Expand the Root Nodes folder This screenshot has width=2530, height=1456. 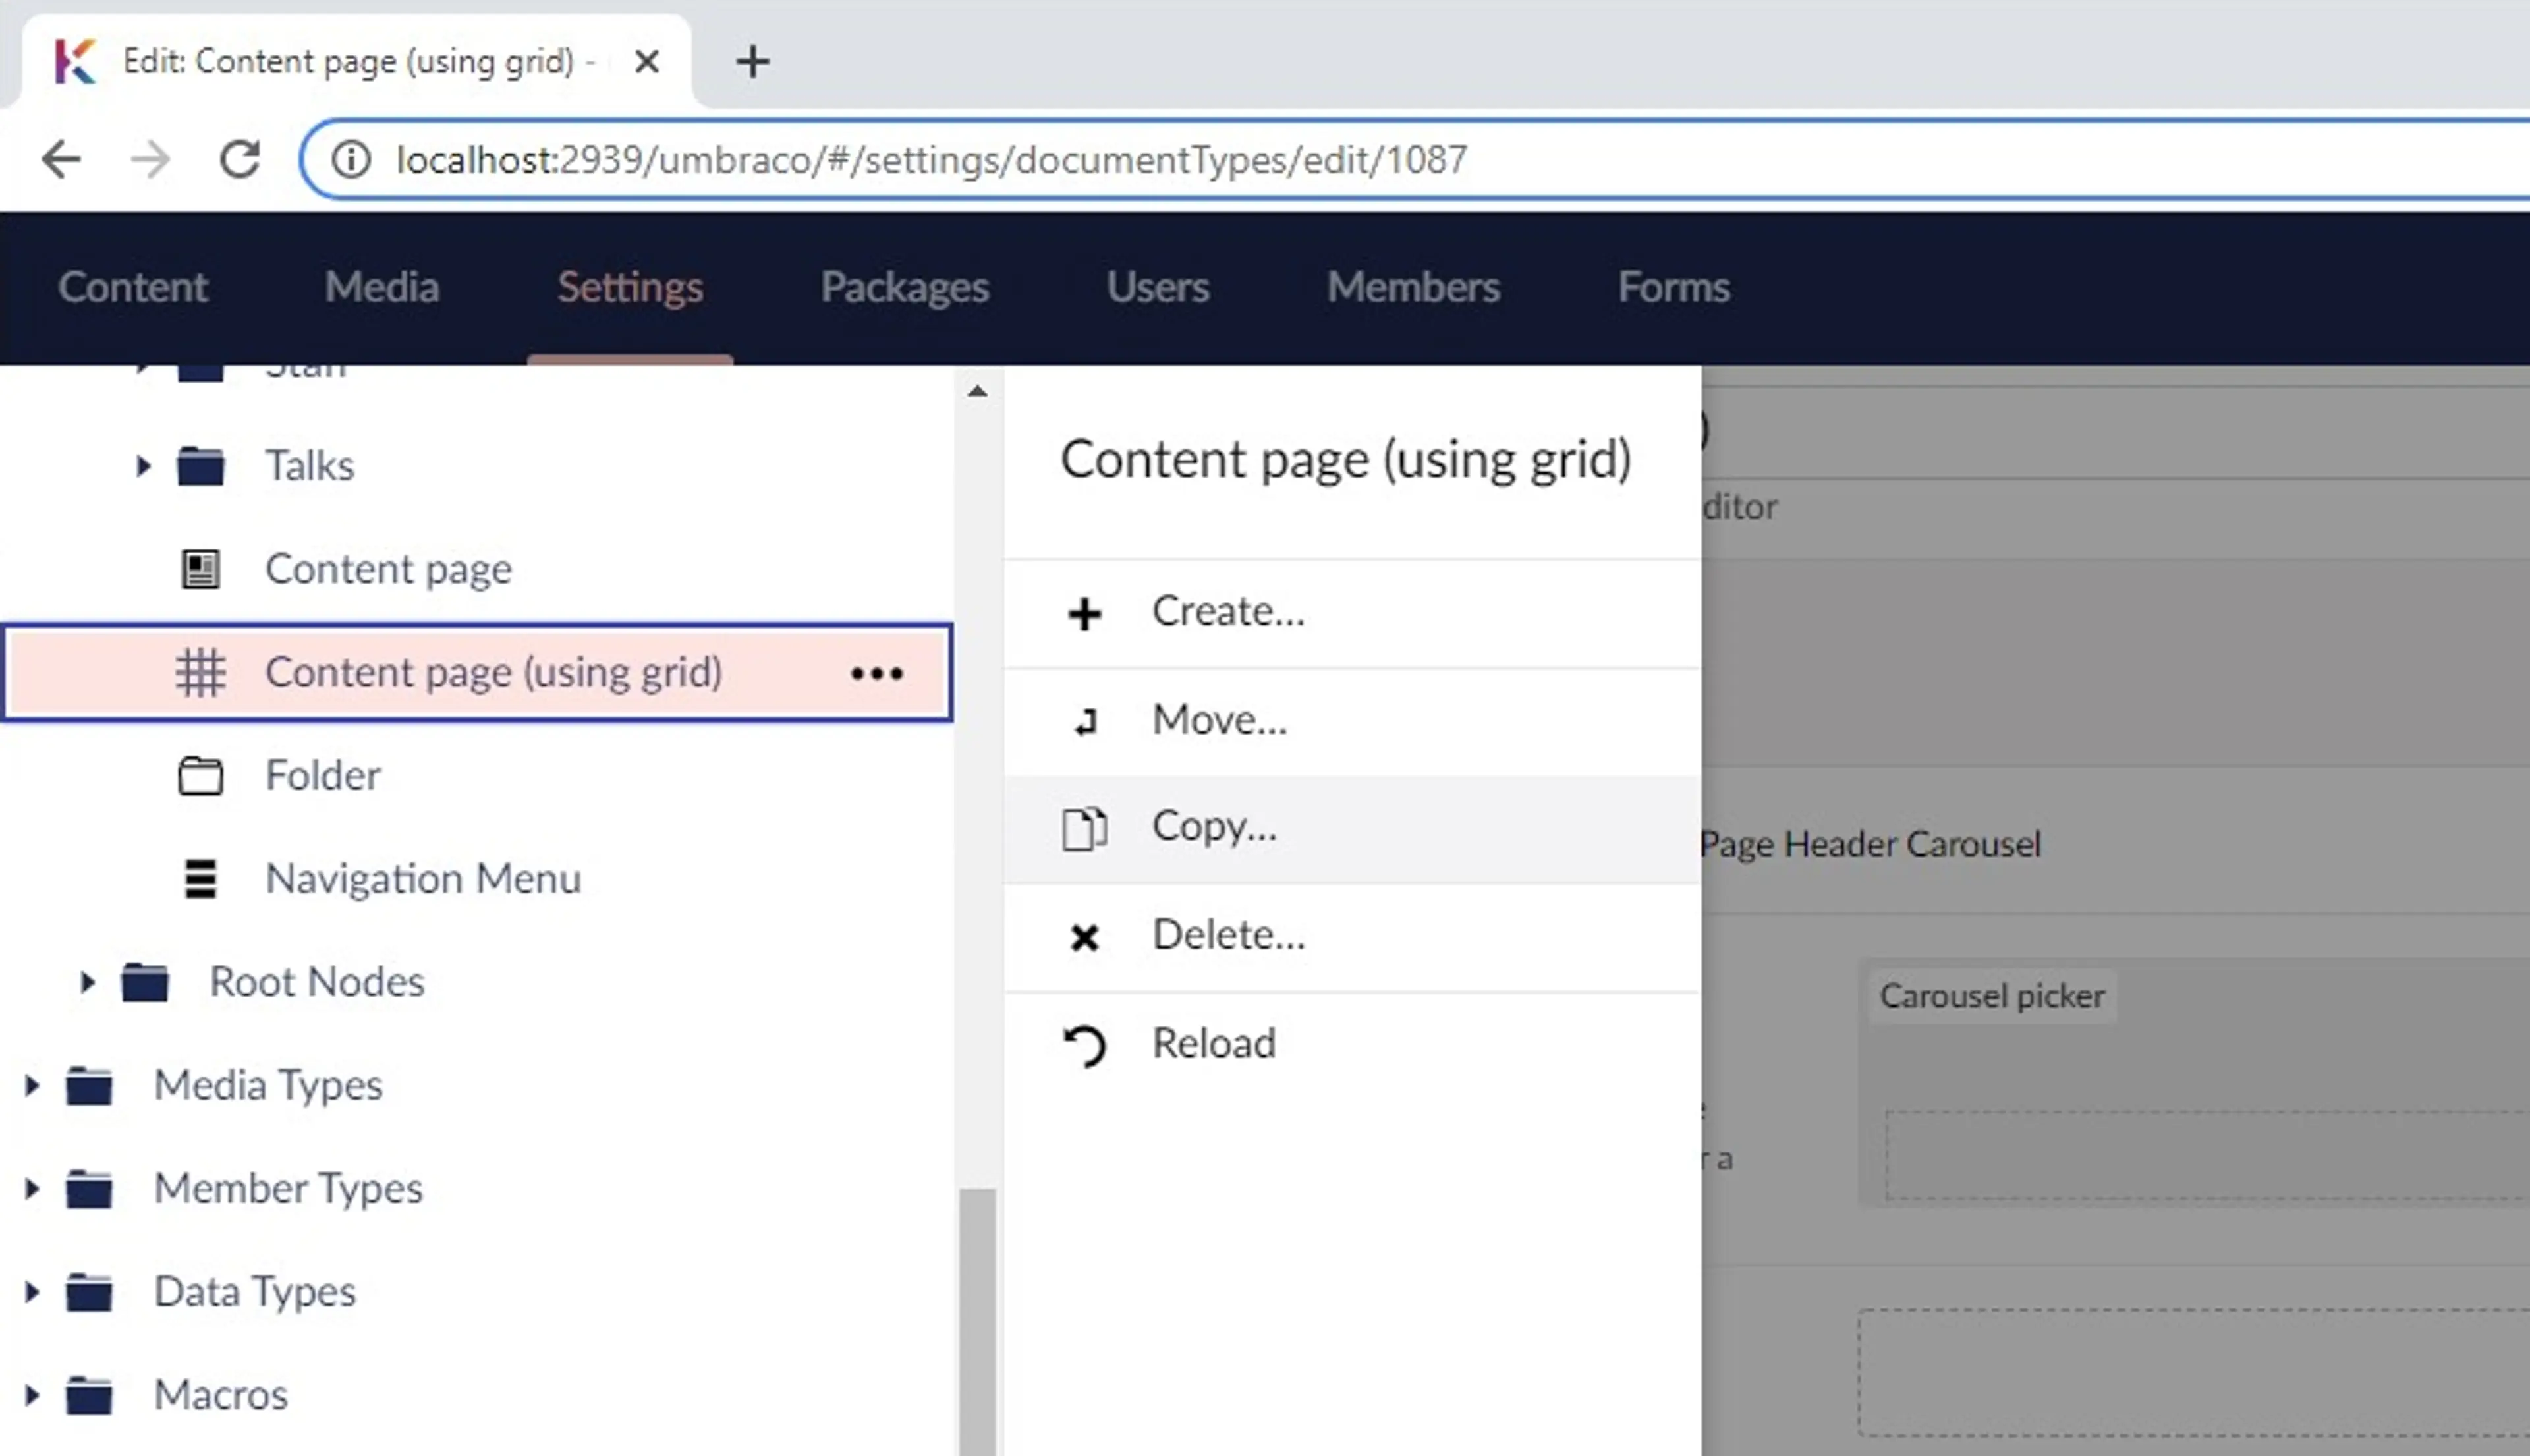coord(87,982)
